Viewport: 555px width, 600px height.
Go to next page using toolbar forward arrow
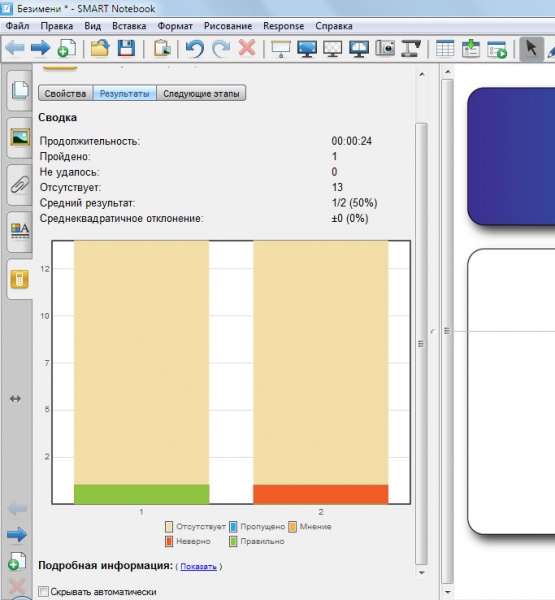click(x=41, y=49)
